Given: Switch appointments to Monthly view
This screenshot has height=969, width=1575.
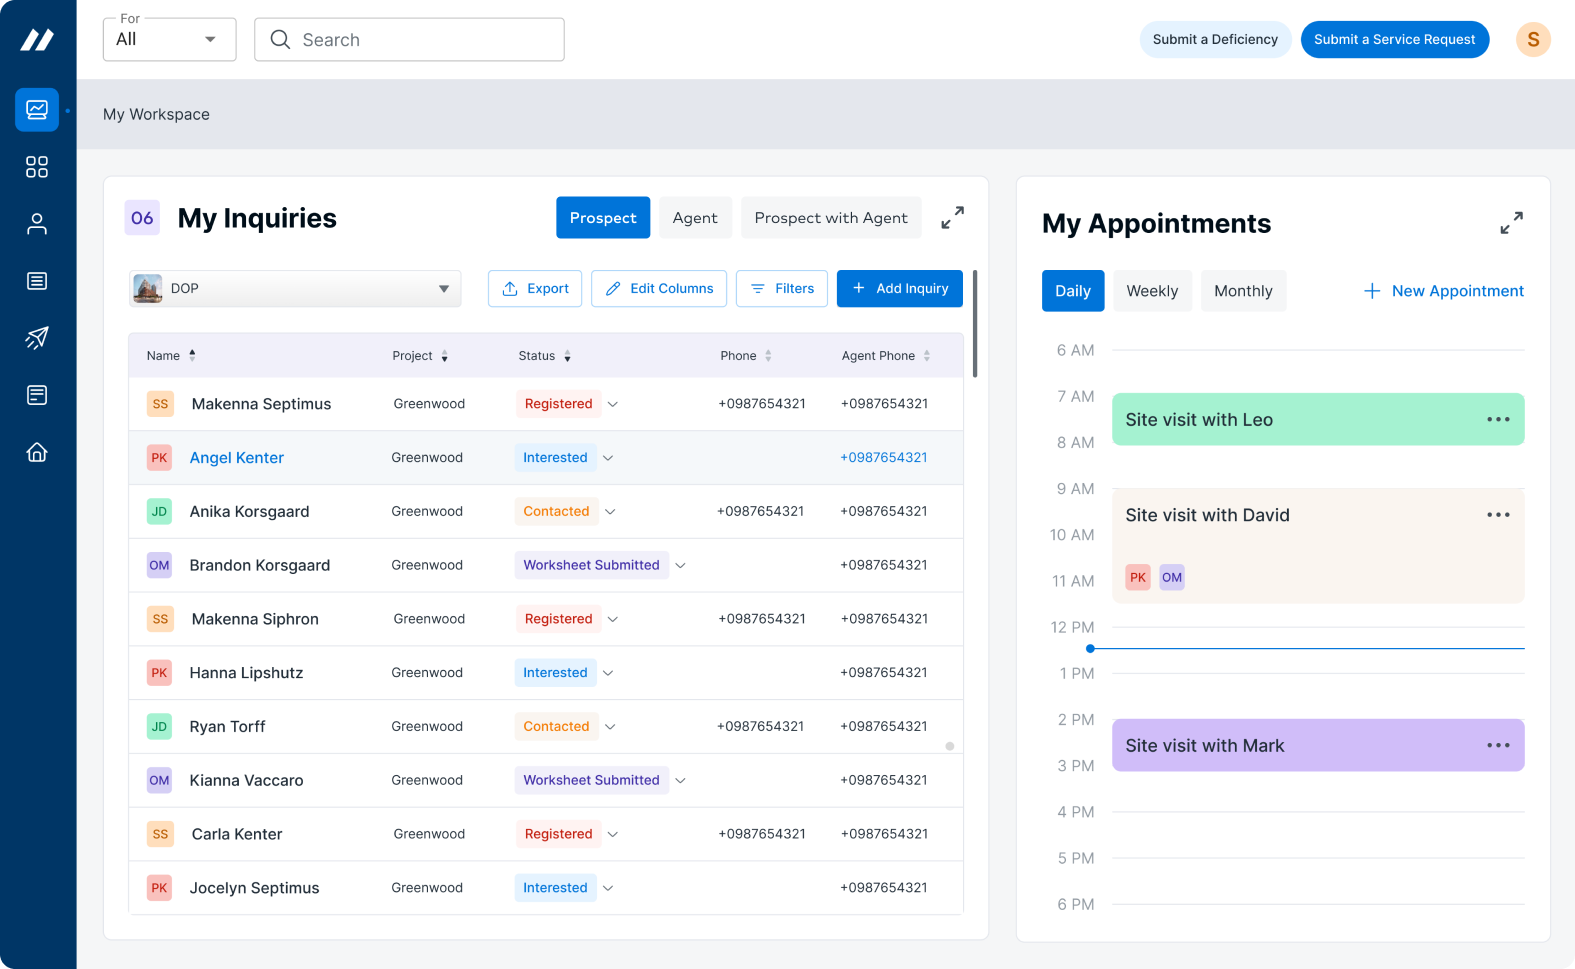Looking at the screenshot, I should tap(1243, 291).
